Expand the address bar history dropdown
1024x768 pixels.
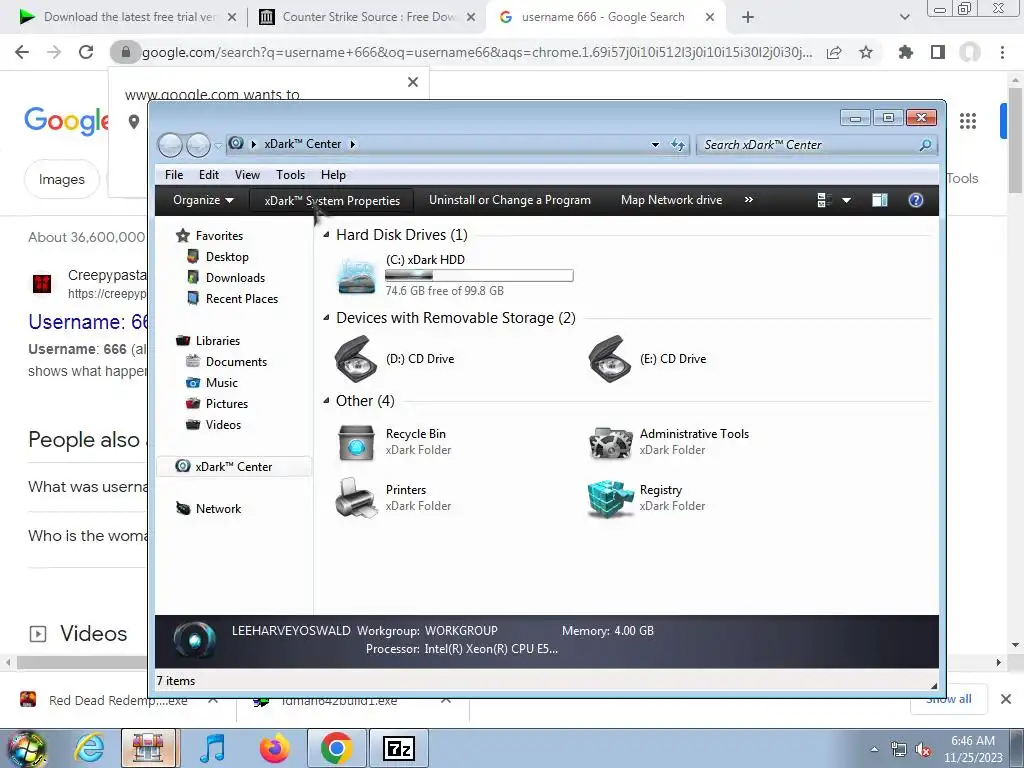coord(655,145)
